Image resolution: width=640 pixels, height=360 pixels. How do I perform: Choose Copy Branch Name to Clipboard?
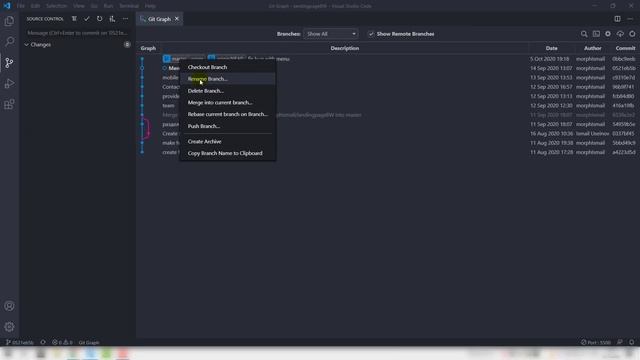point(228,153)
